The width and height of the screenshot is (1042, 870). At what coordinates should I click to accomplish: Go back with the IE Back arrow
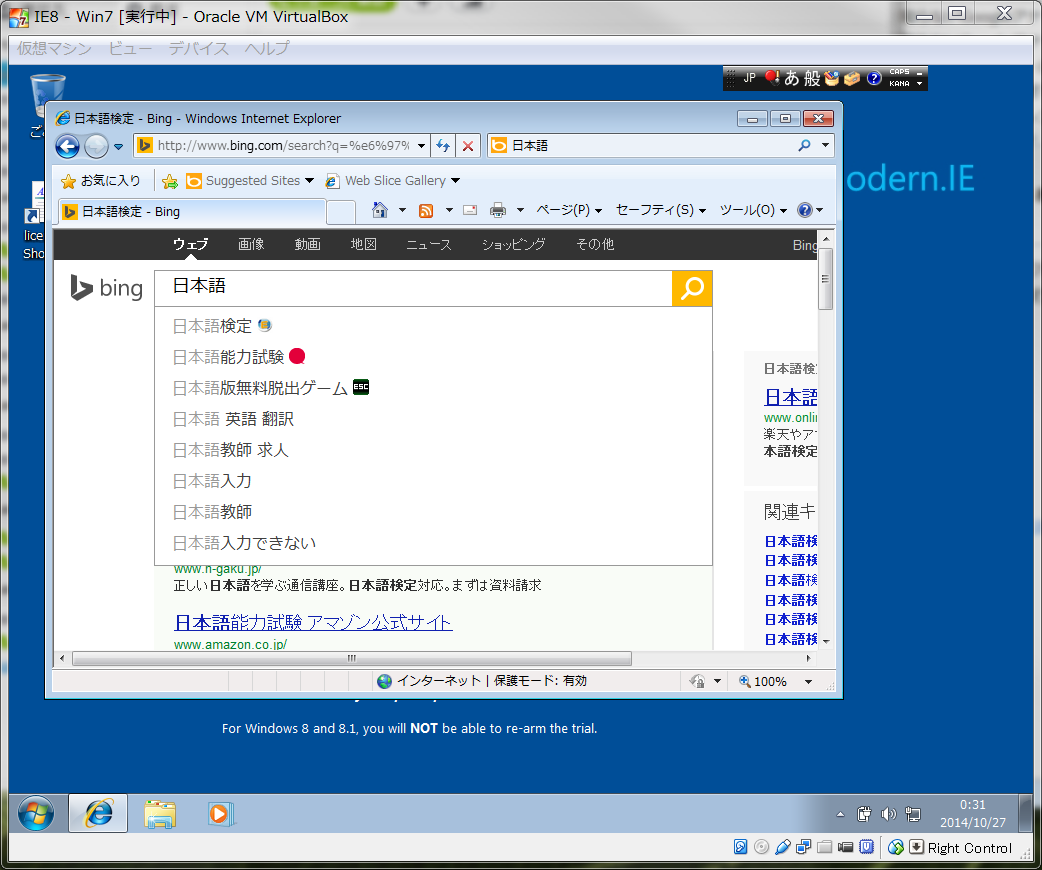click(67, 146)
